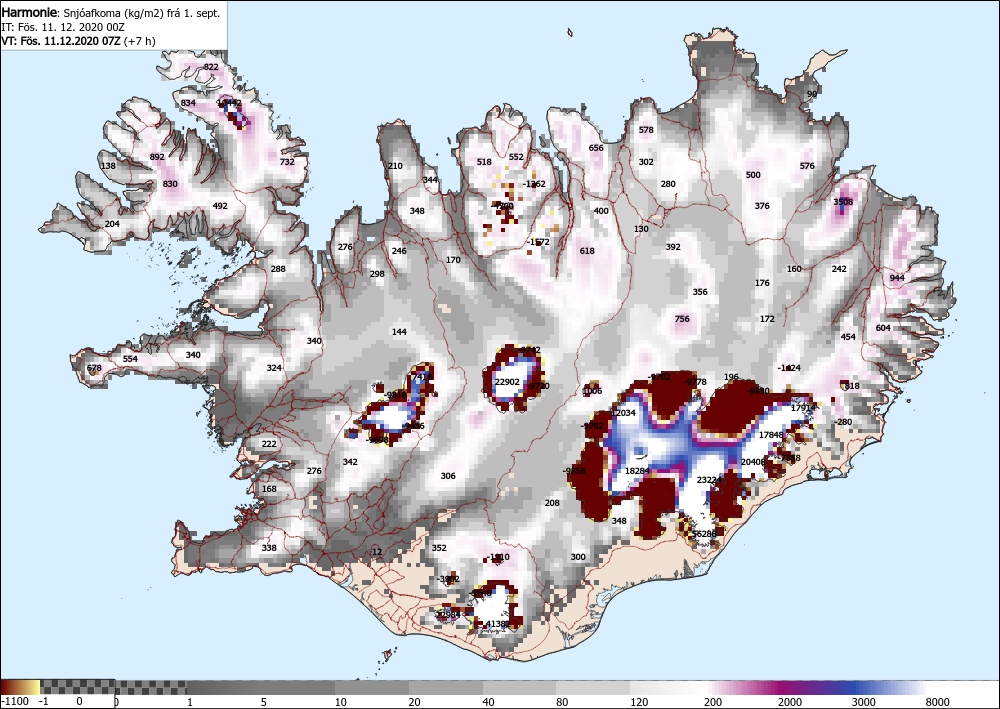Click the map value 170

pyautogui.click(x=453, y=260)
